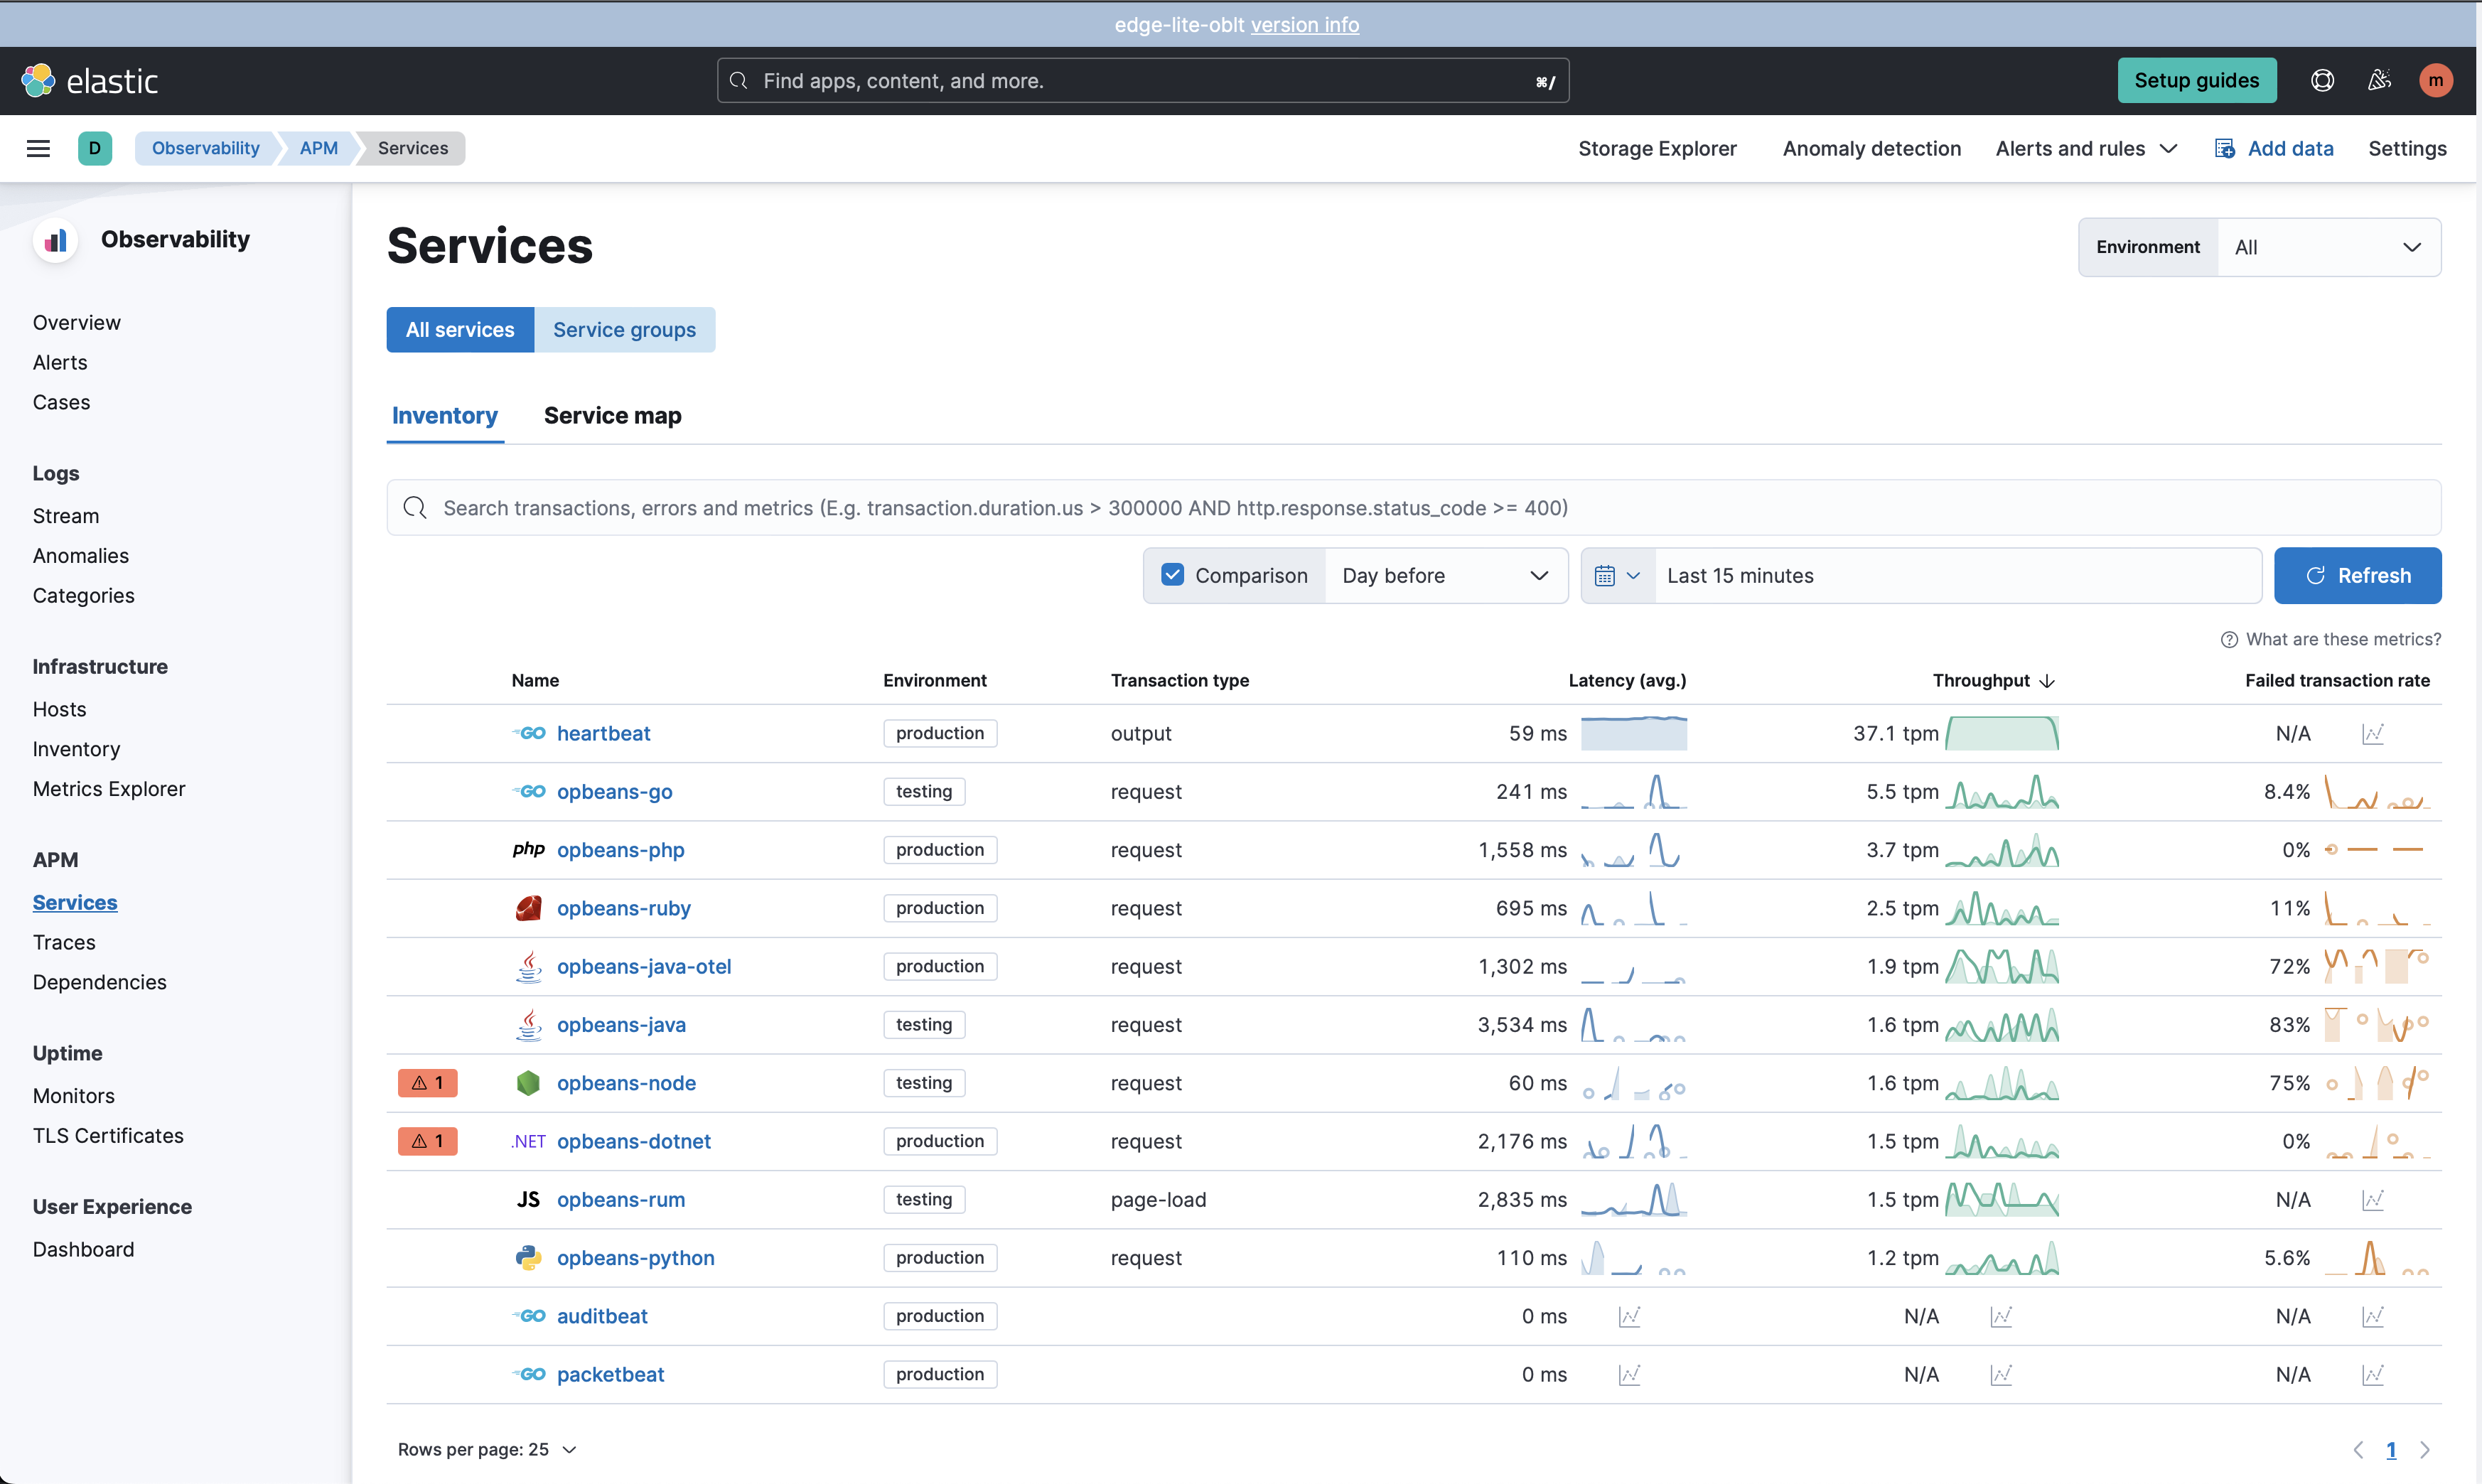
Task: Open the hamburger navigation menu icon
Action: [39, 147]
